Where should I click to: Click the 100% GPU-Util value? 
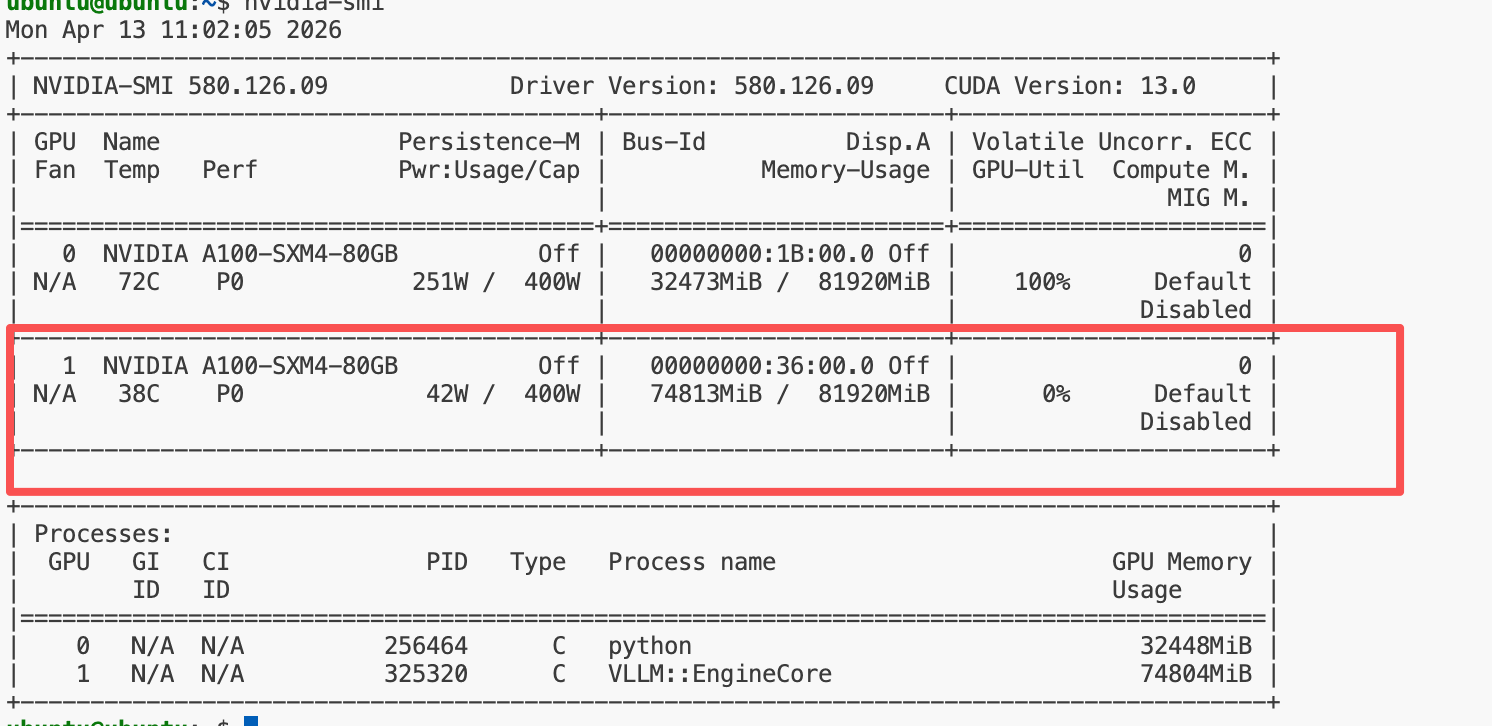pyautogui.click(x=1042, y=282)
